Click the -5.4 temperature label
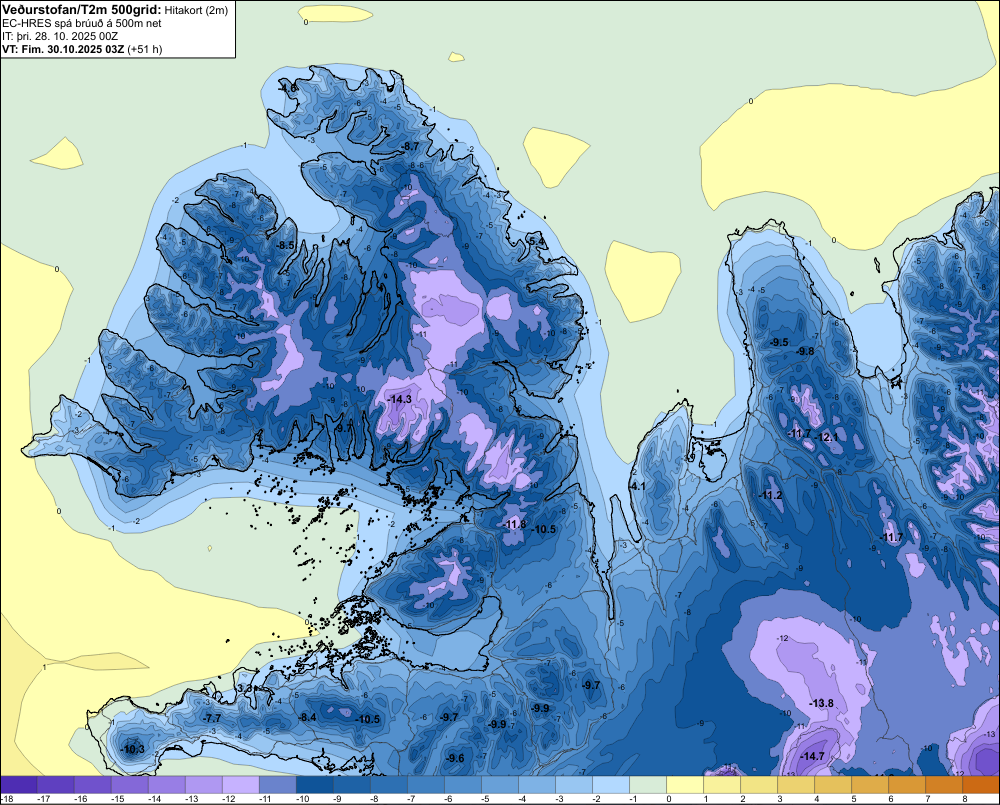1000x805 pixels. tap(536, 241)
